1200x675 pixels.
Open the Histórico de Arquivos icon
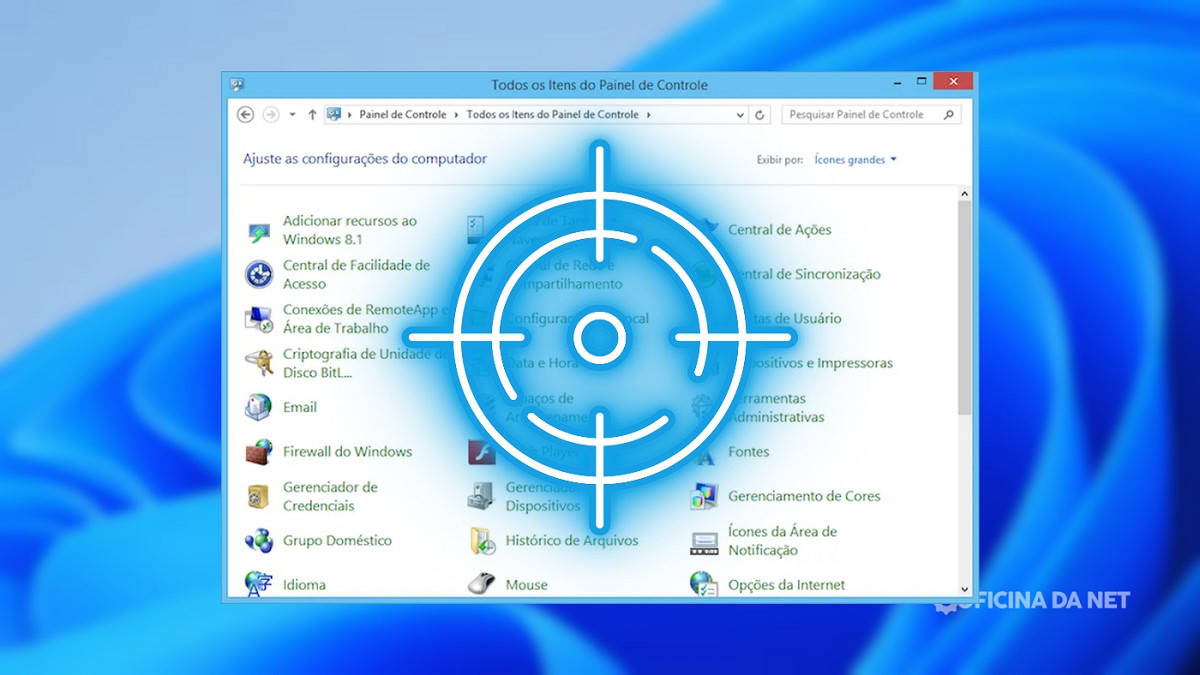point(482,541)
